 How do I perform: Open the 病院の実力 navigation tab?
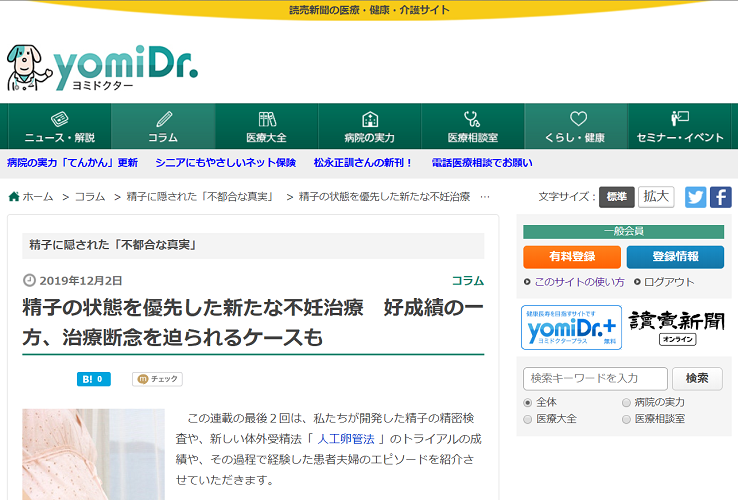point(369,127)
